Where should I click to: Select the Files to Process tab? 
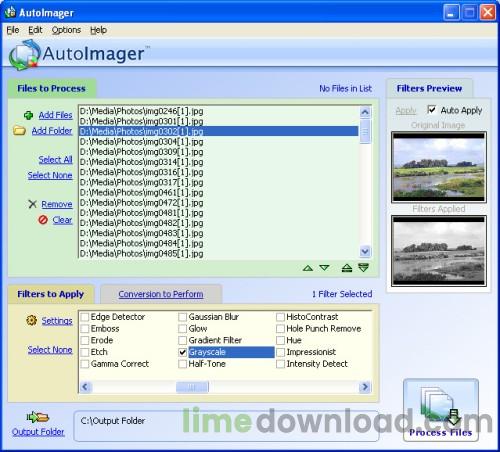pyautogui.click(x=51, y=88)
